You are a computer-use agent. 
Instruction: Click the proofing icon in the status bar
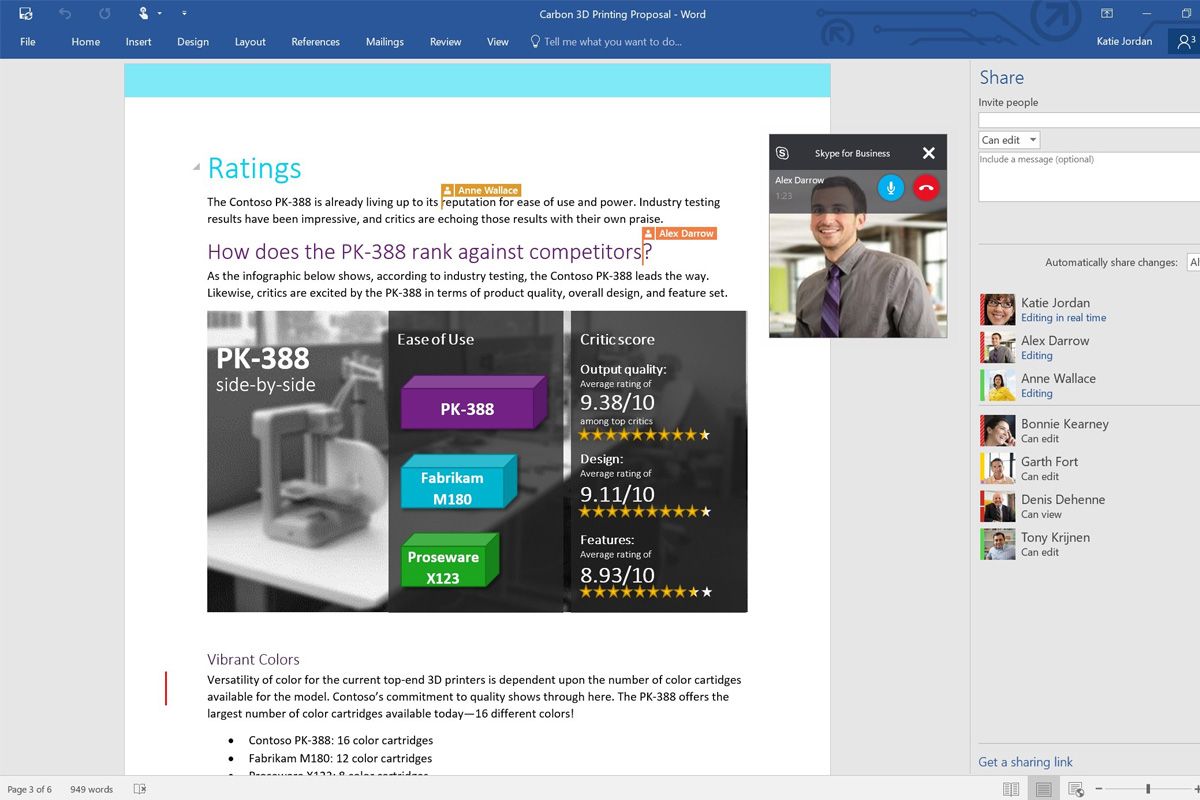tap(140, 789)
